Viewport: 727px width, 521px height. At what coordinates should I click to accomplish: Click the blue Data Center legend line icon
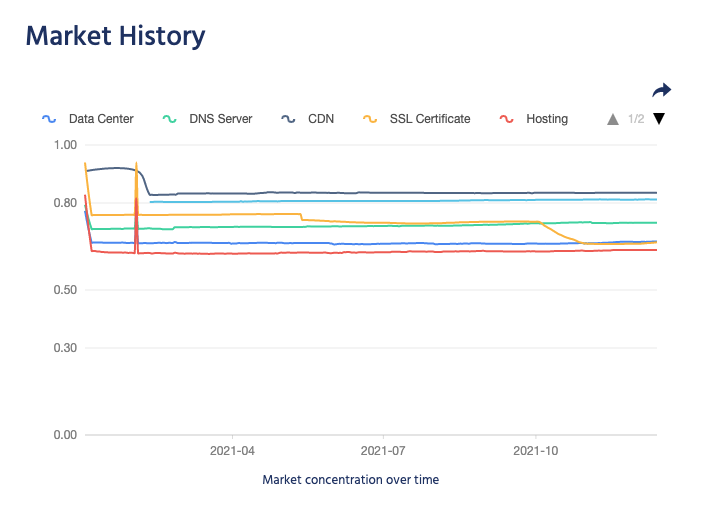coord(48,119)
